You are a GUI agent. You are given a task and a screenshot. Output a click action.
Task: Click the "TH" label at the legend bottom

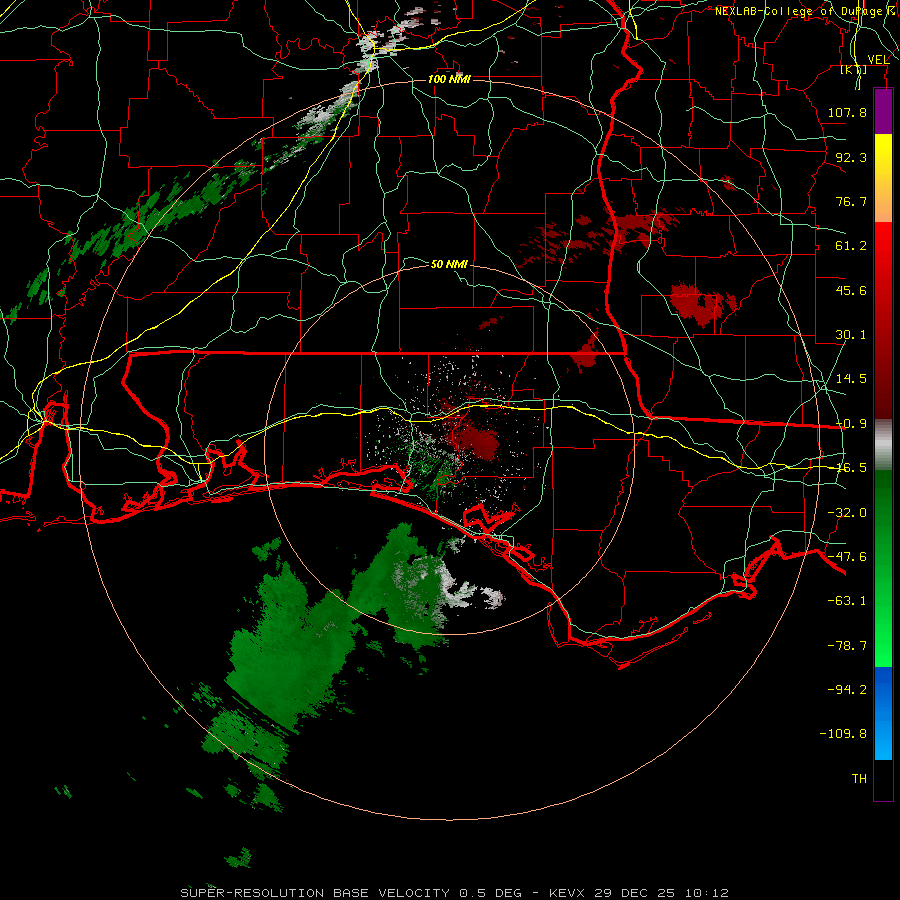[x=859, y=779]
